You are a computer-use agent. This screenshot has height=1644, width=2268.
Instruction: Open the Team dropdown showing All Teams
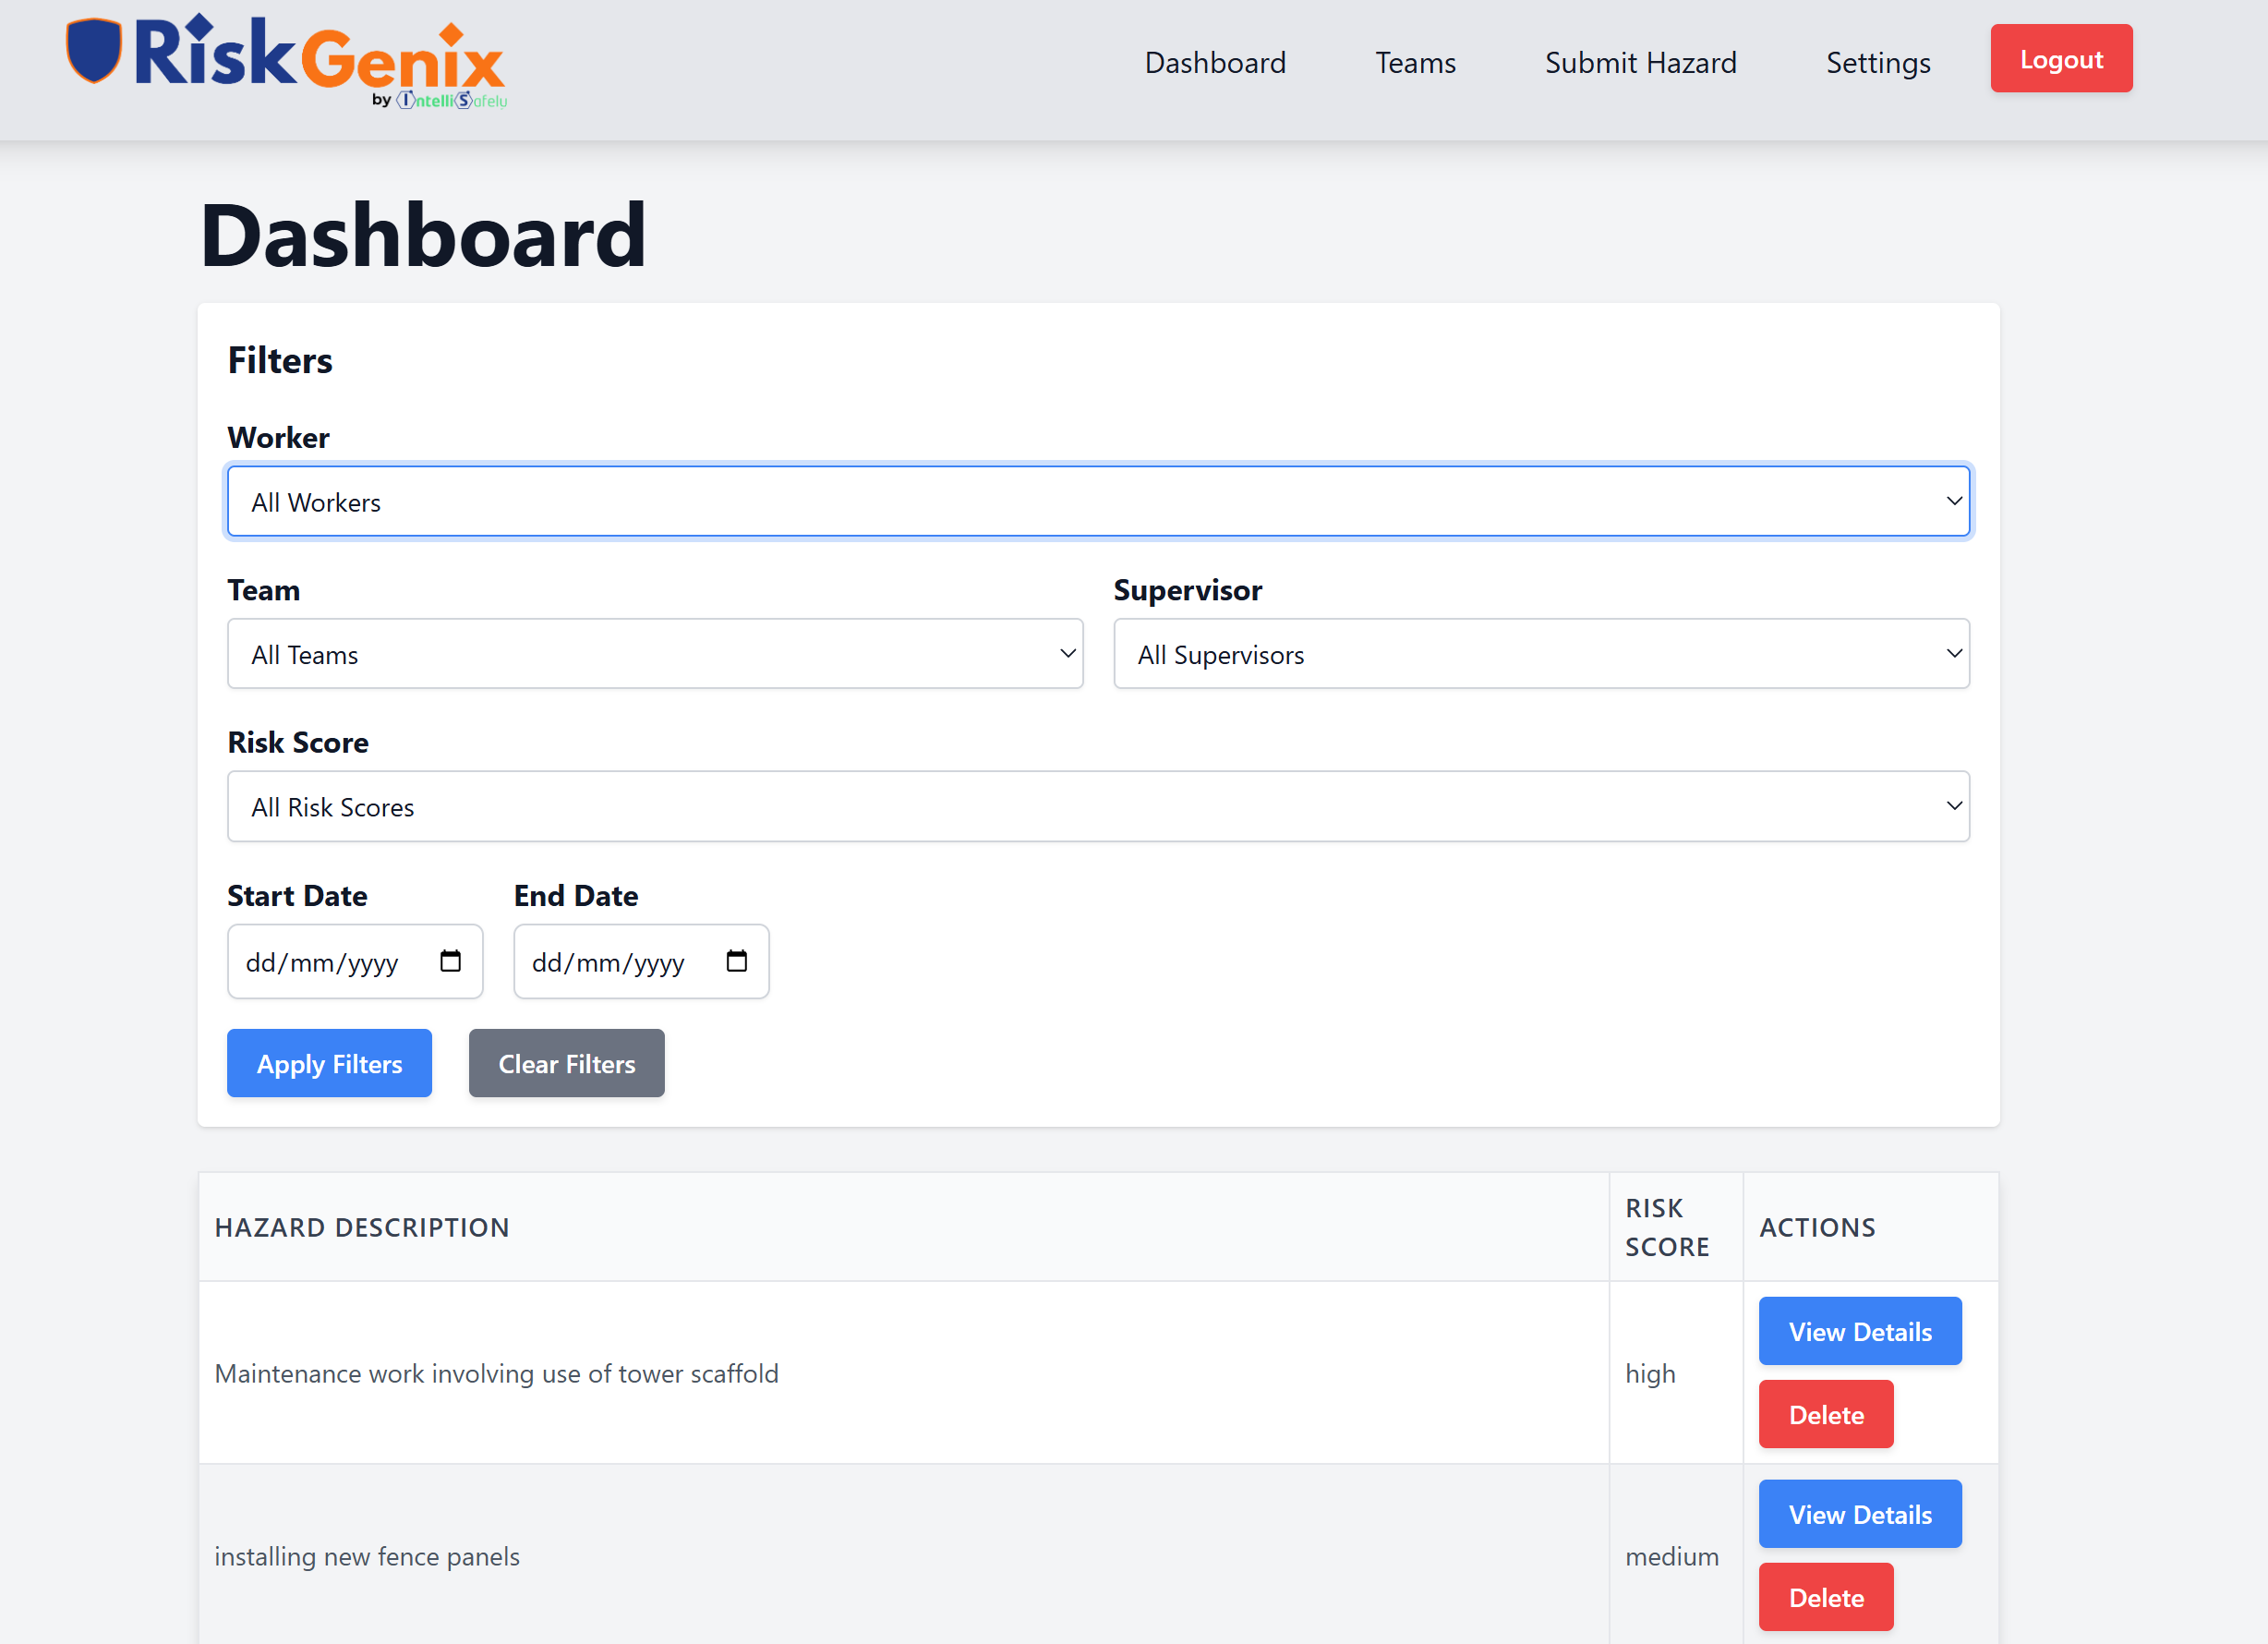(x=655, y=654)
